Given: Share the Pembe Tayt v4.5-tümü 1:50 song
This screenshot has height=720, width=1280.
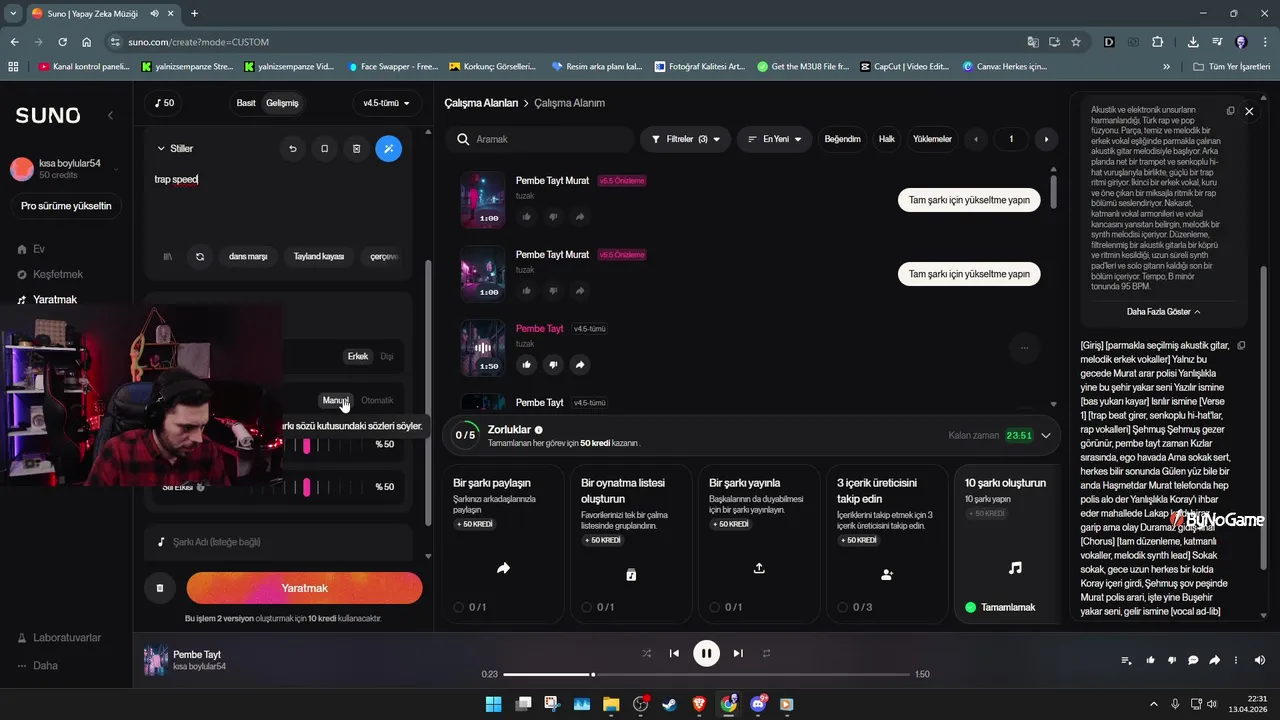Looking at the screenshot, I should pyautogui.click(x=580, y=365).
